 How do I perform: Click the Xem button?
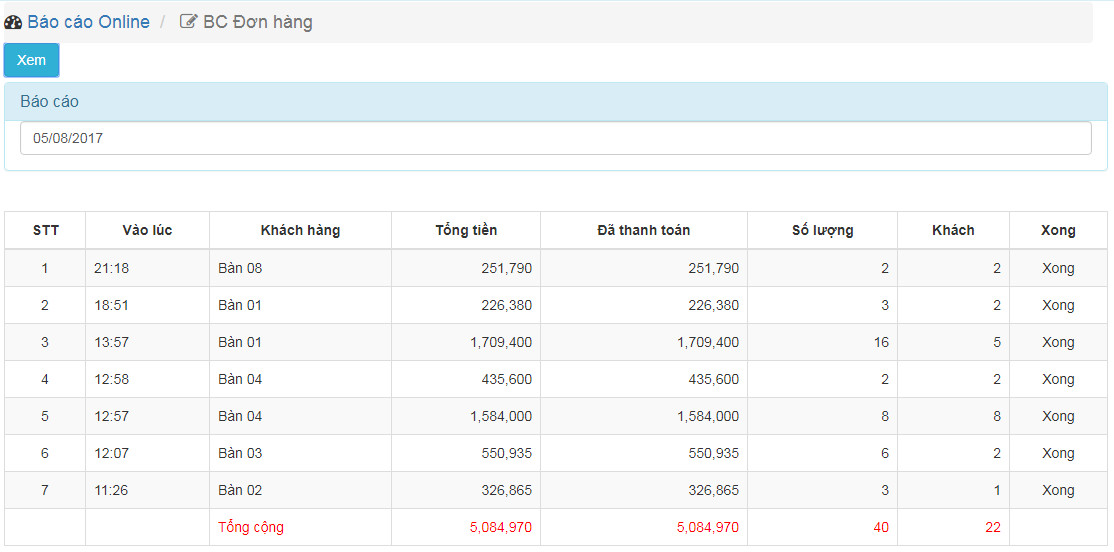[31, 60]
